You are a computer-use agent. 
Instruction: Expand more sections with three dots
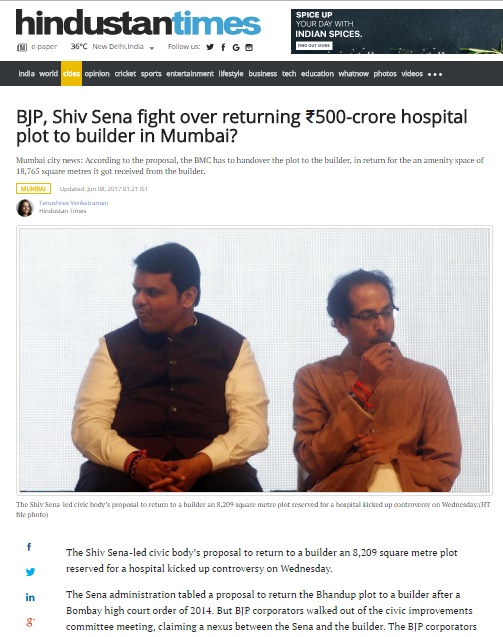[x=435, y=74]
